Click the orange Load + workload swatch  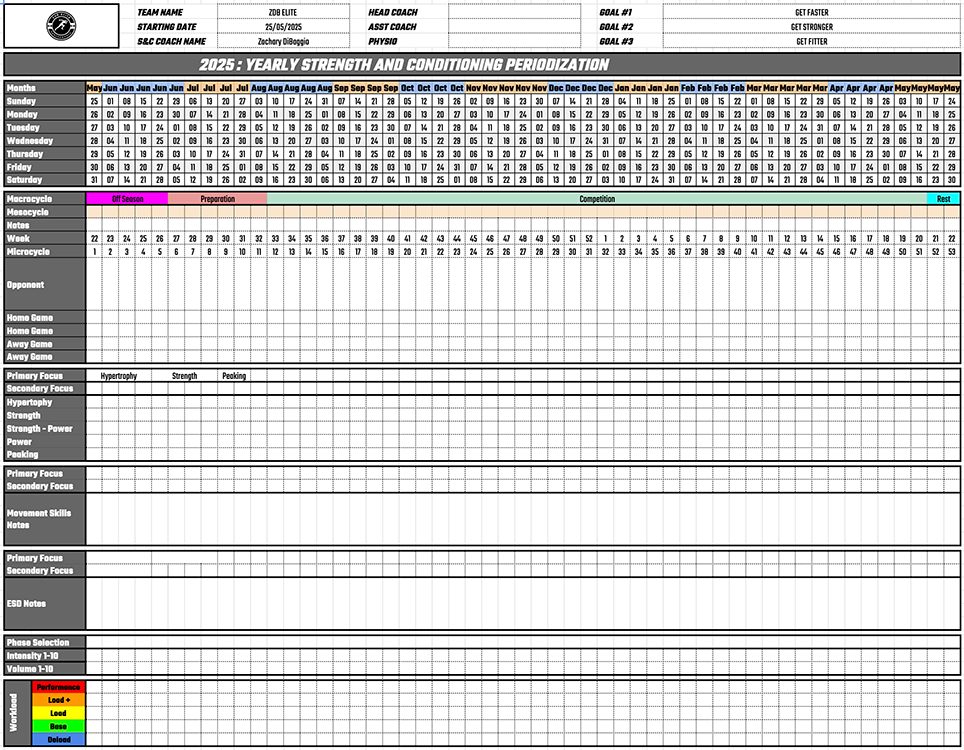tap(59, 701)
